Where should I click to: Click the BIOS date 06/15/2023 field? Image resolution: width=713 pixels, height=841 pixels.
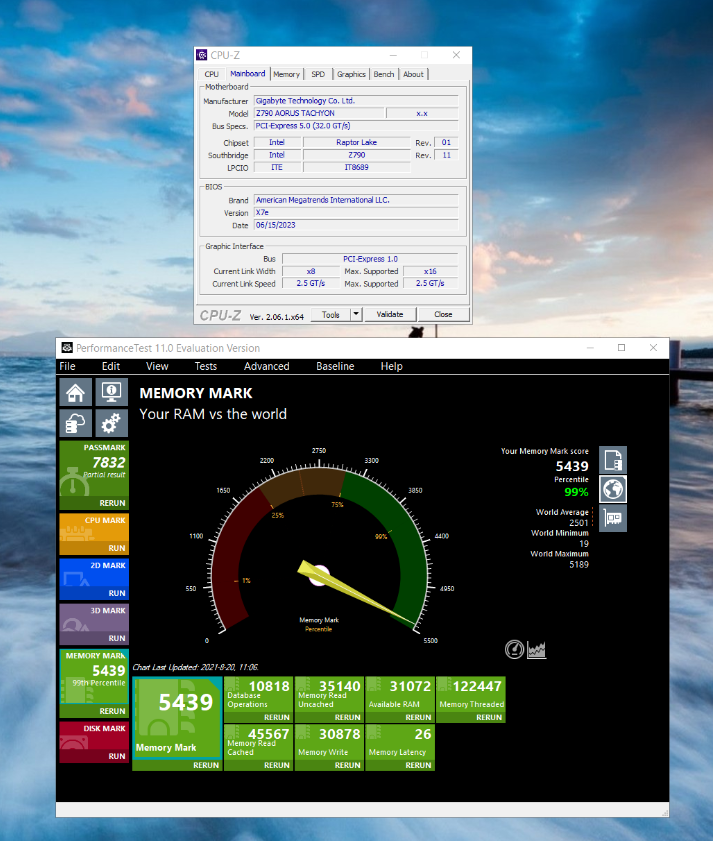(x=356, y=225)
